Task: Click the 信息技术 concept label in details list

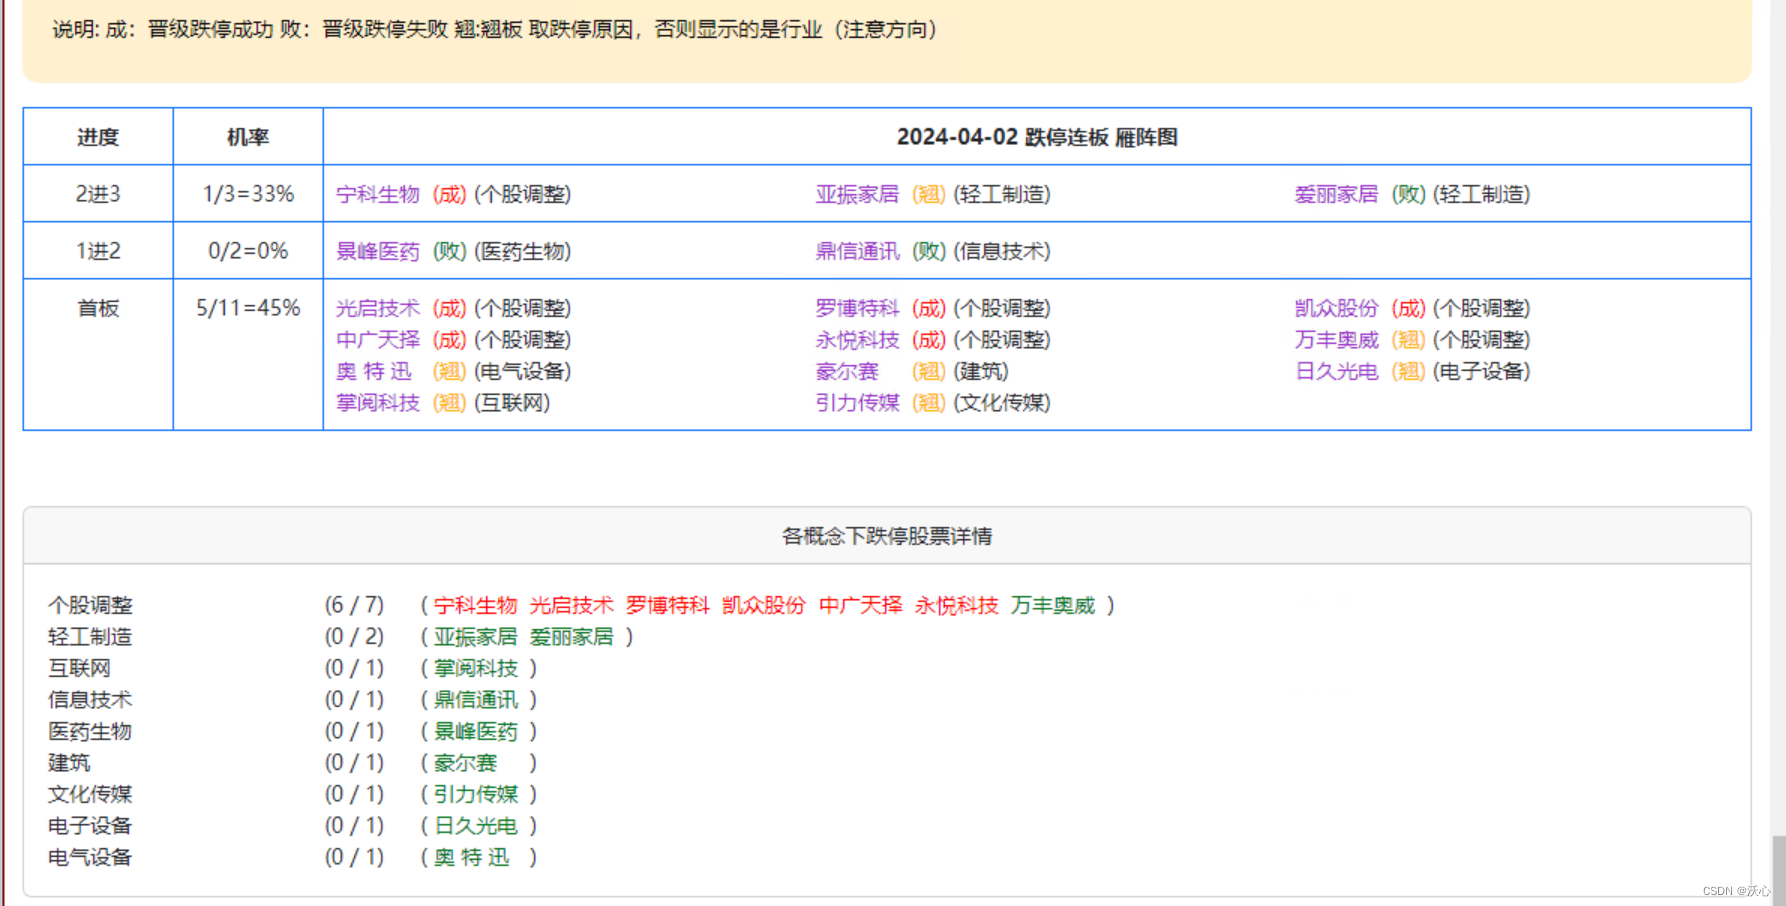Action: (x=90, y=699)
